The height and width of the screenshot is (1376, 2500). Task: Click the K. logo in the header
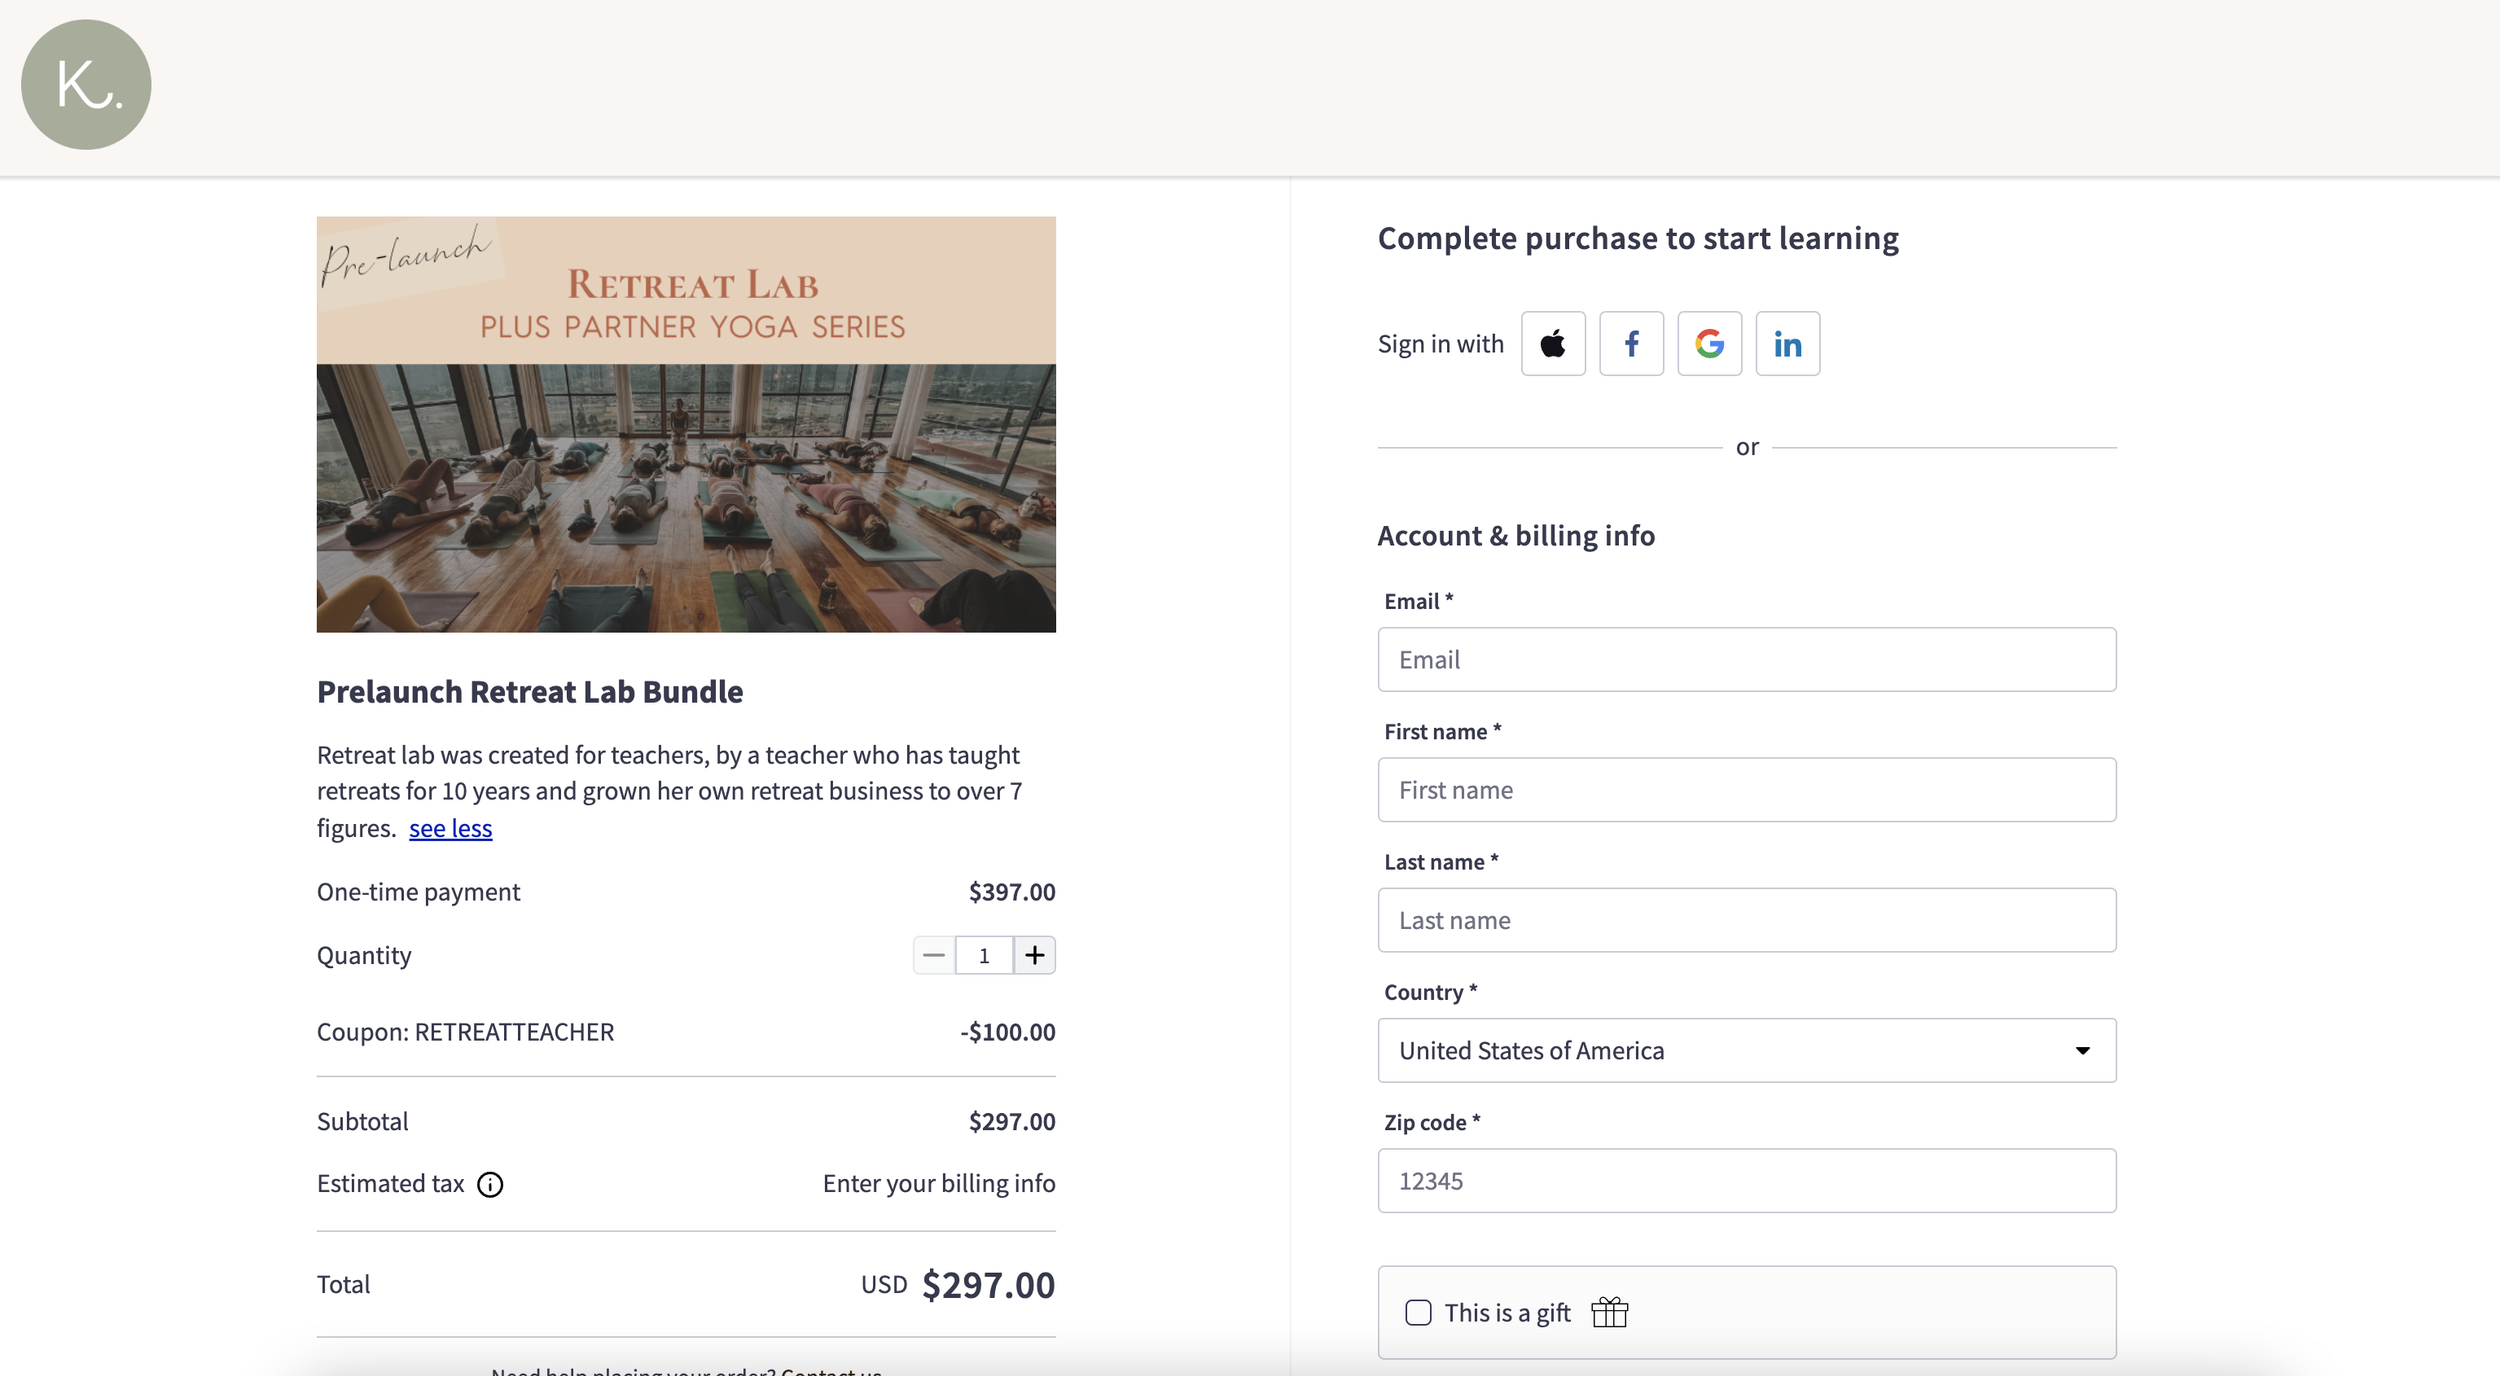point(86,85)
